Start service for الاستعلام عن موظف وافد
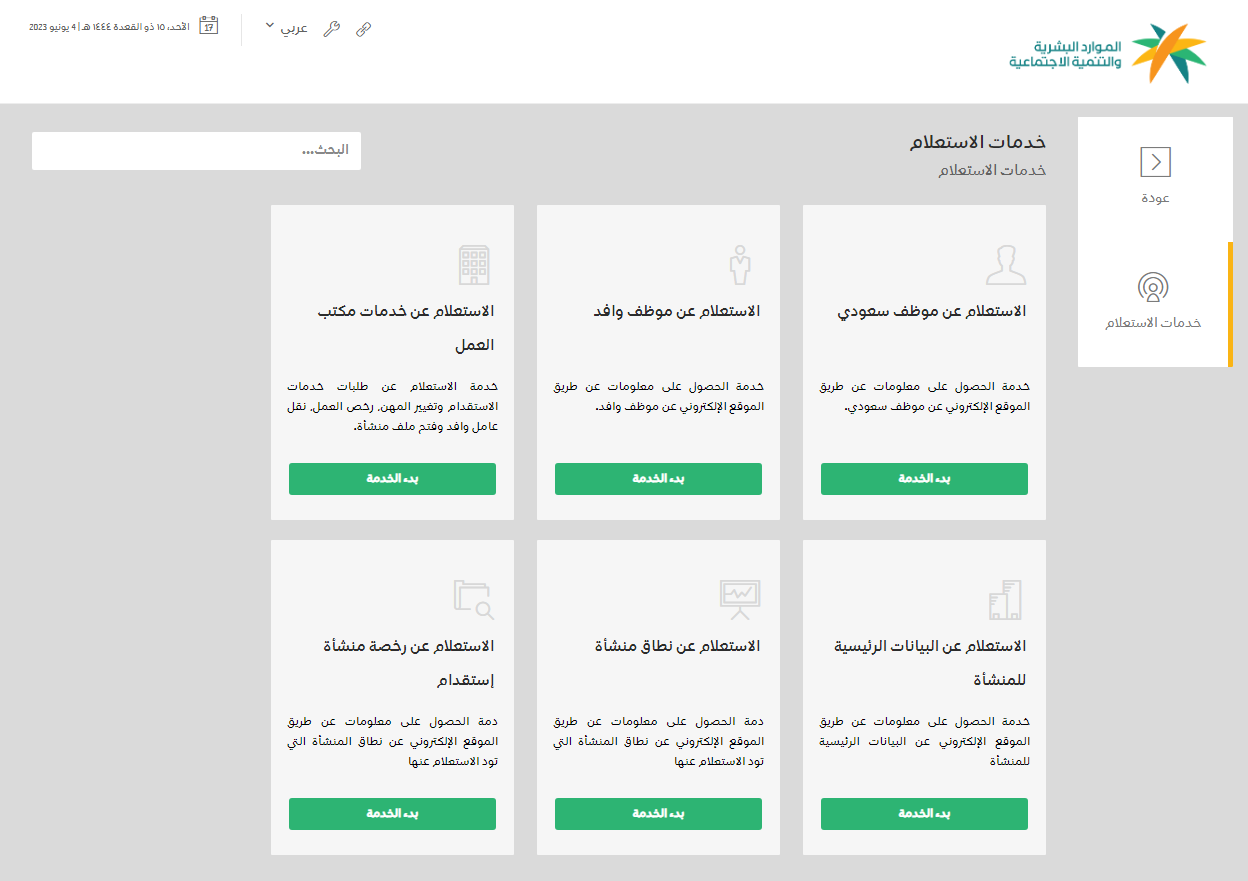This screenshot has width=1248, height=881. (658, 479)
